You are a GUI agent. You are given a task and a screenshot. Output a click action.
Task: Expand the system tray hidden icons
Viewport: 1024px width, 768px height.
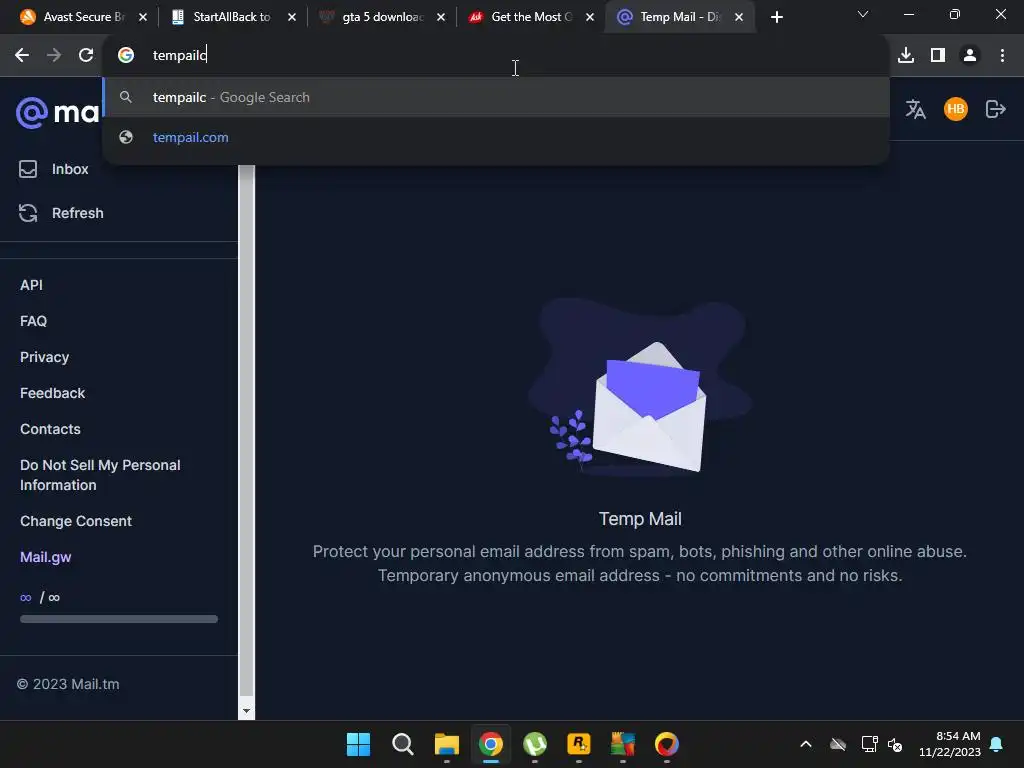[x=806, y=744]
